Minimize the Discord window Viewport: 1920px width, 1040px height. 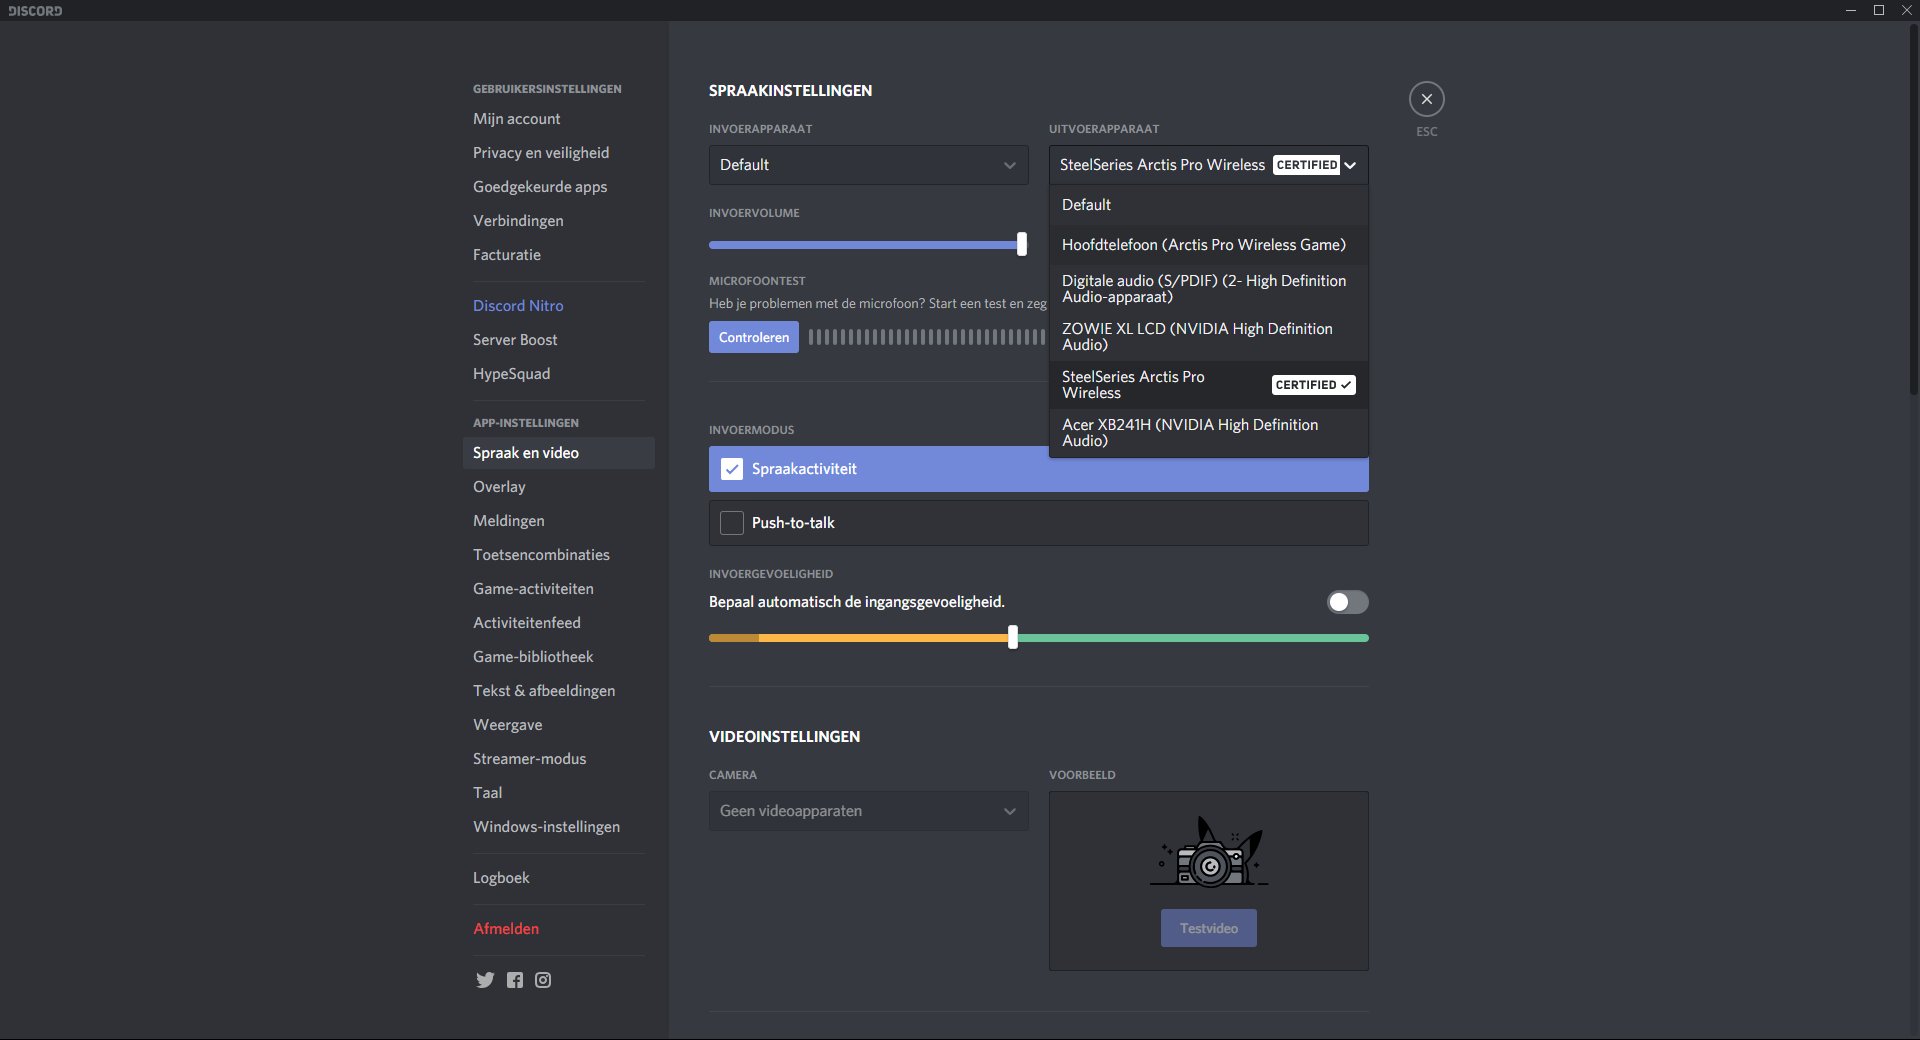(1851, 10)
